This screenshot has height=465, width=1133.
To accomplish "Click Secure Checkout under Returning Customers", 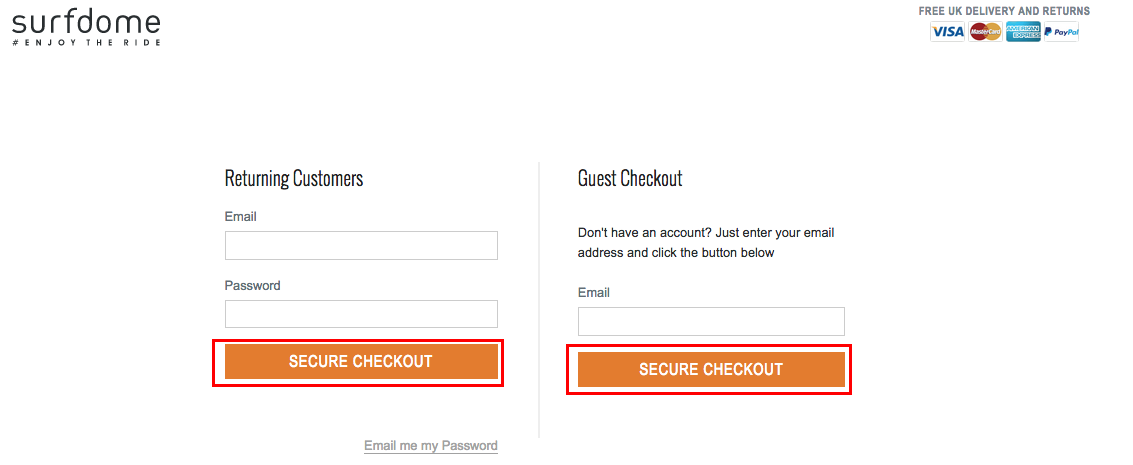I will click(361, 362).
